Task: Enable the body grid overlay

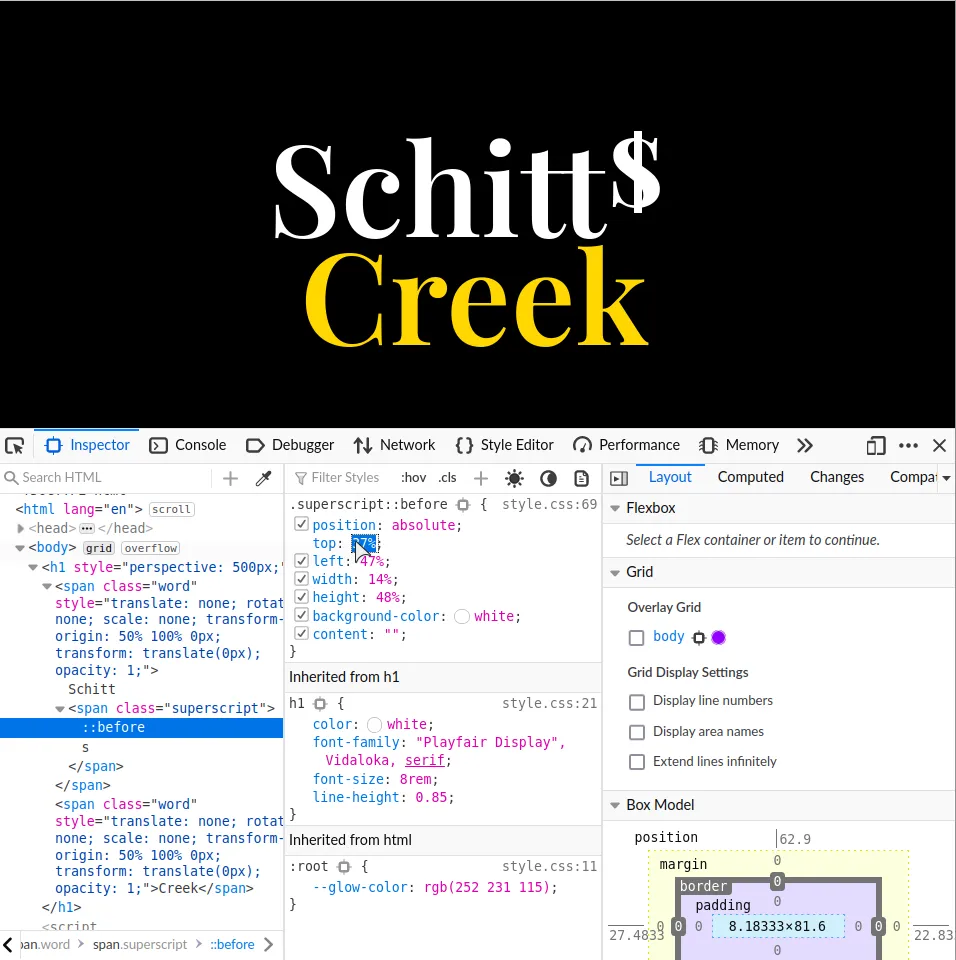Action: 636,636
